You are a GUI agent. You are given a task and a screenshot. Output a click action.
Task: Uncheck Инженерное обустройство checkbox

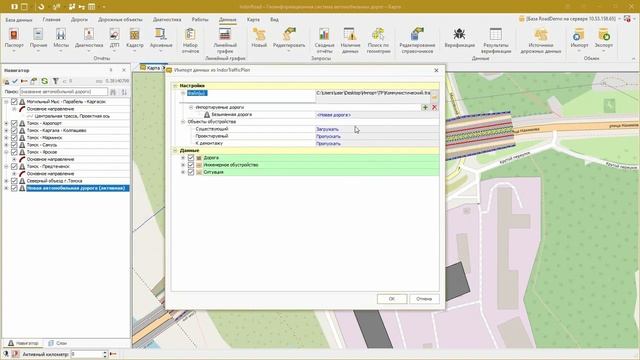click(x=191, y=165)
